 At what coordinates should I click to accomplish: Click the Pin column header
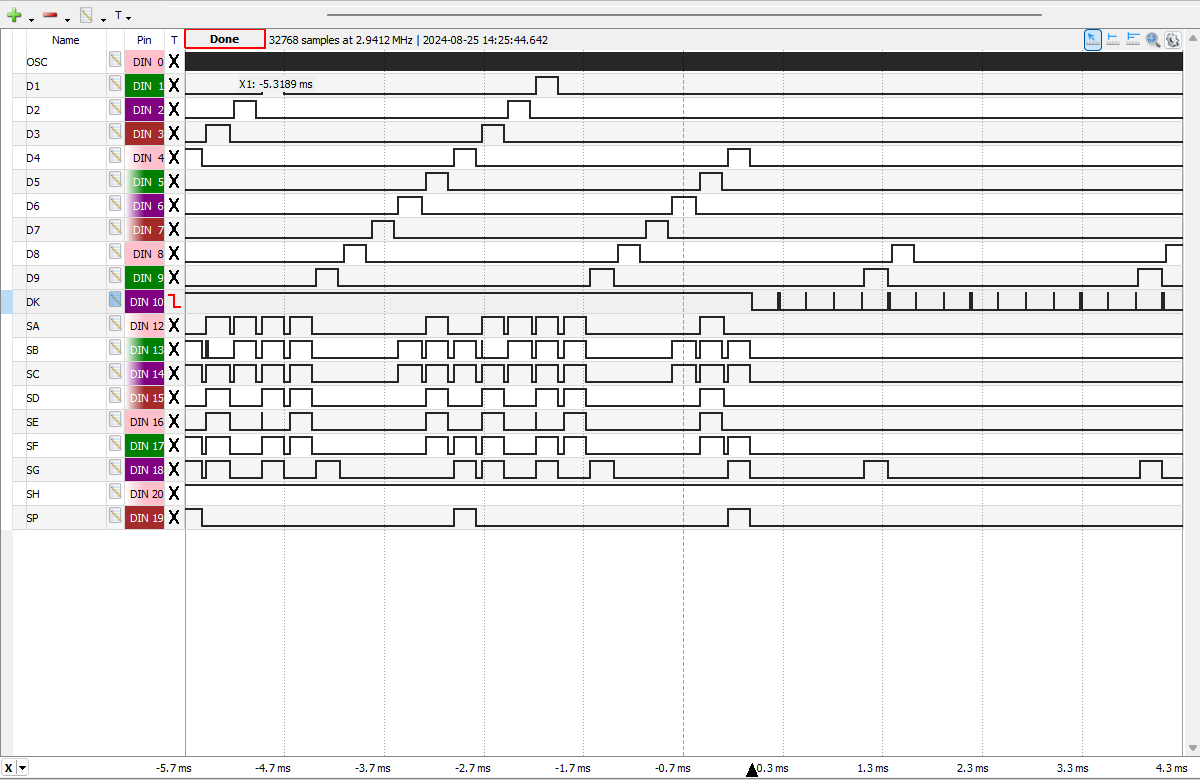tap(144, 40)
